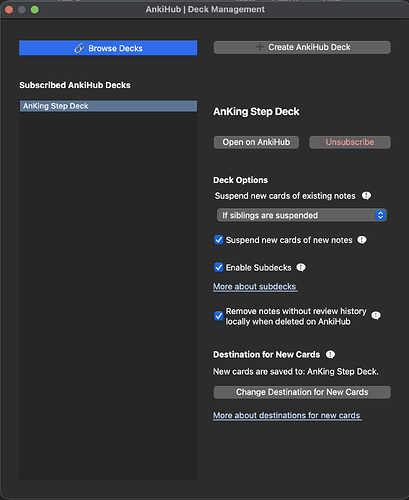Click info icon beside Enable Subdecks

click(301, 267)
